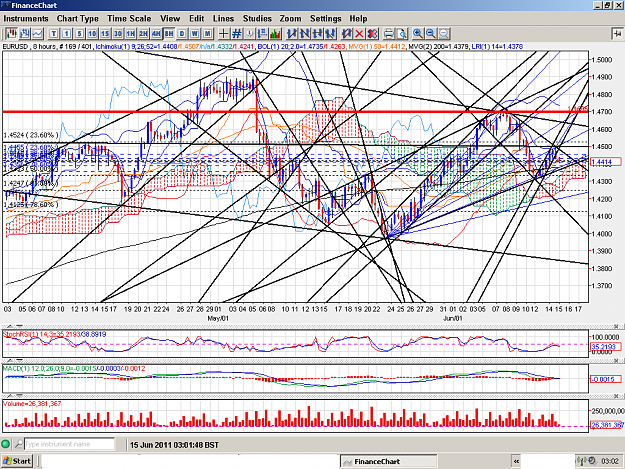Toggle the 8H time scale button
Viewport: 625px width, 469px height.
click(169, 33)
